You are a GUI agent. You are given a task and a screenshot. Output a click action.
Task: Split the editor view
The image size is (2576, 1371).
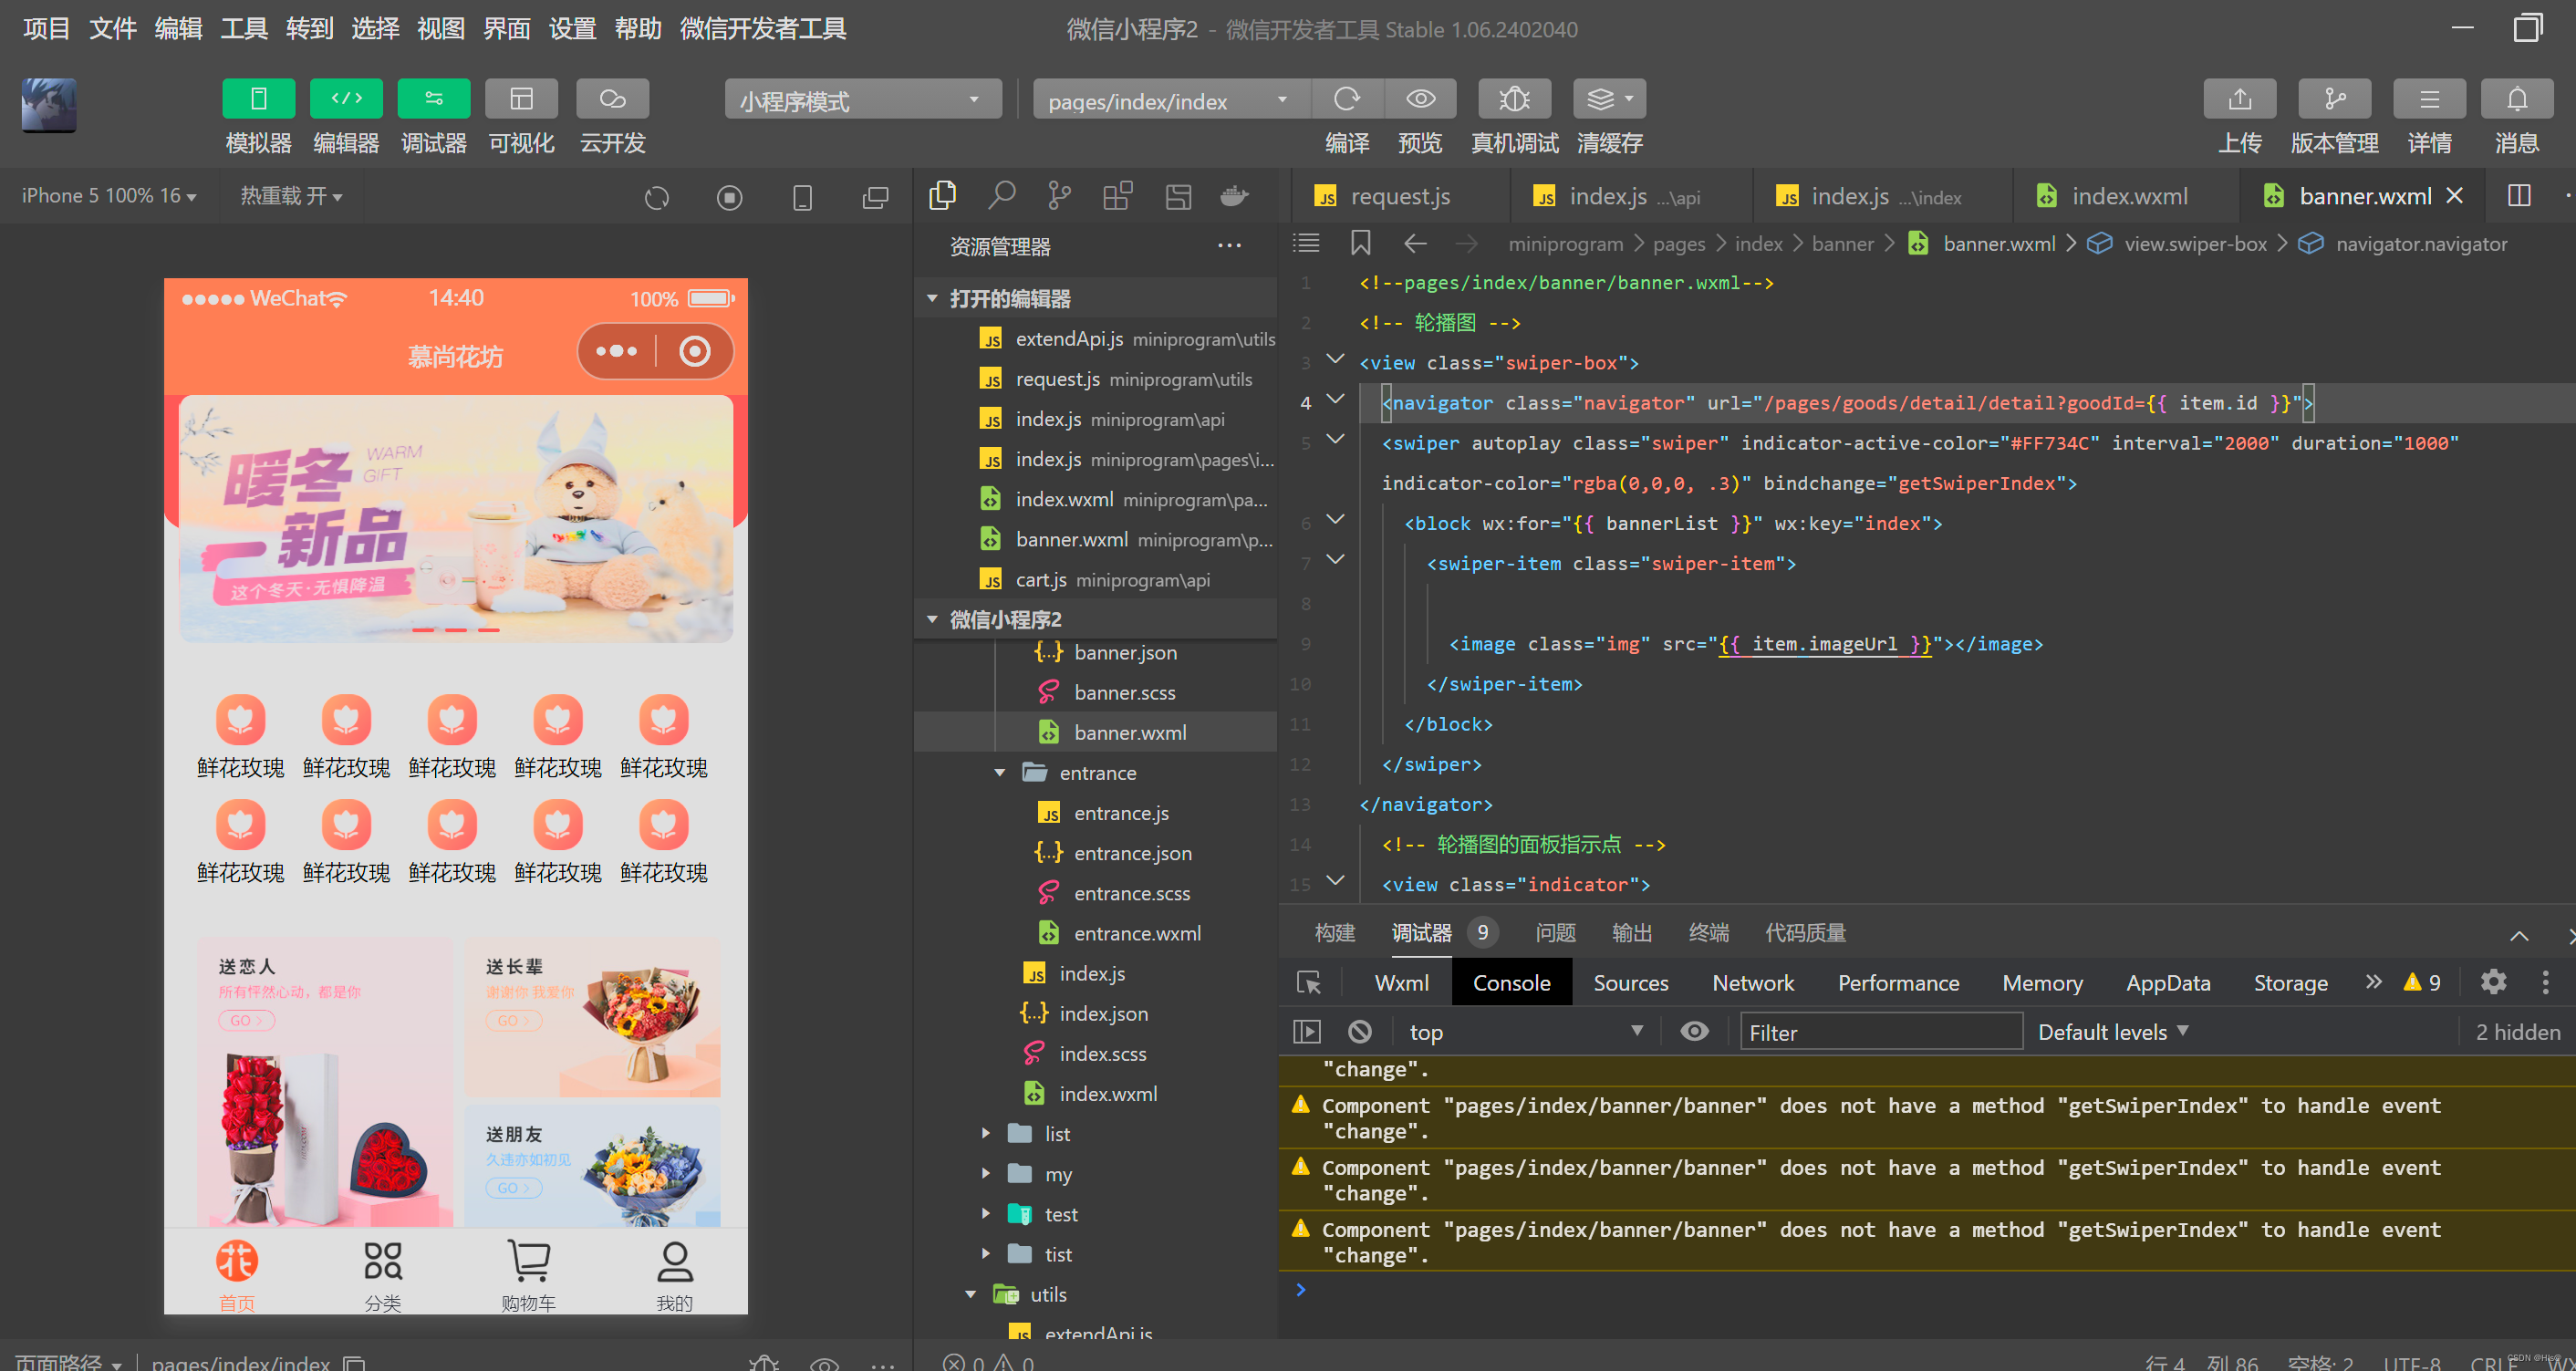tap(2518, 195)
